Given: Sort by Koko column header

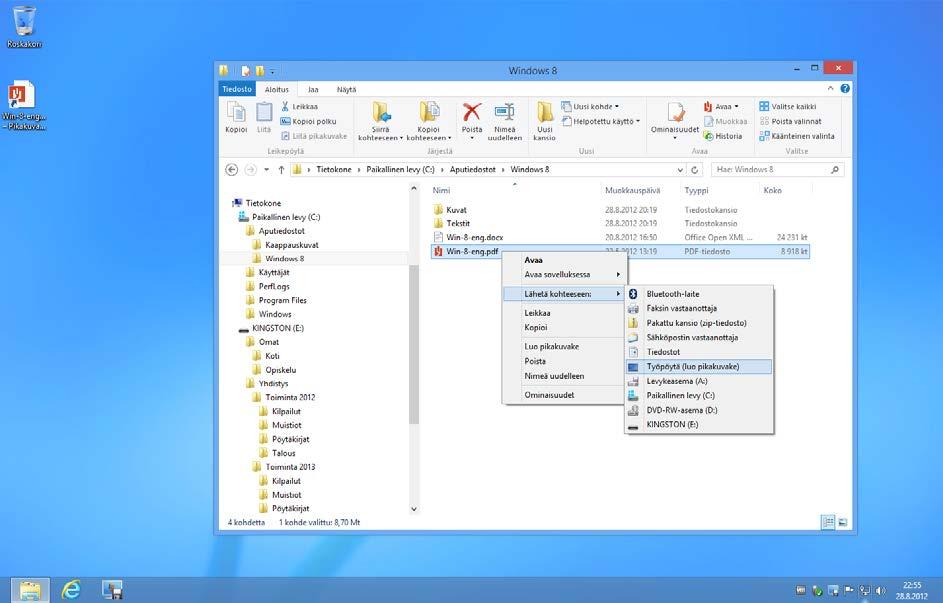Looking at the screenshot, I should pos(772,190).
